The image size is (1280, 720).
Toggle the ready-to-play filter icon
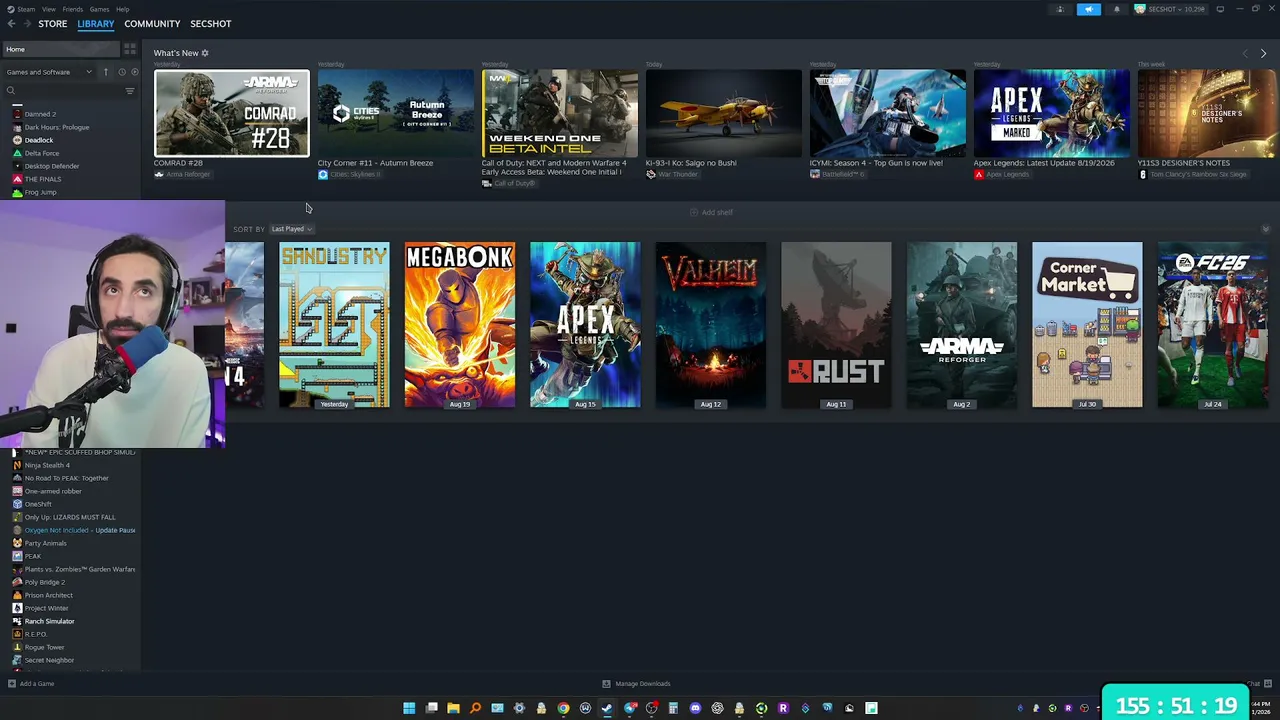[133, 72]
